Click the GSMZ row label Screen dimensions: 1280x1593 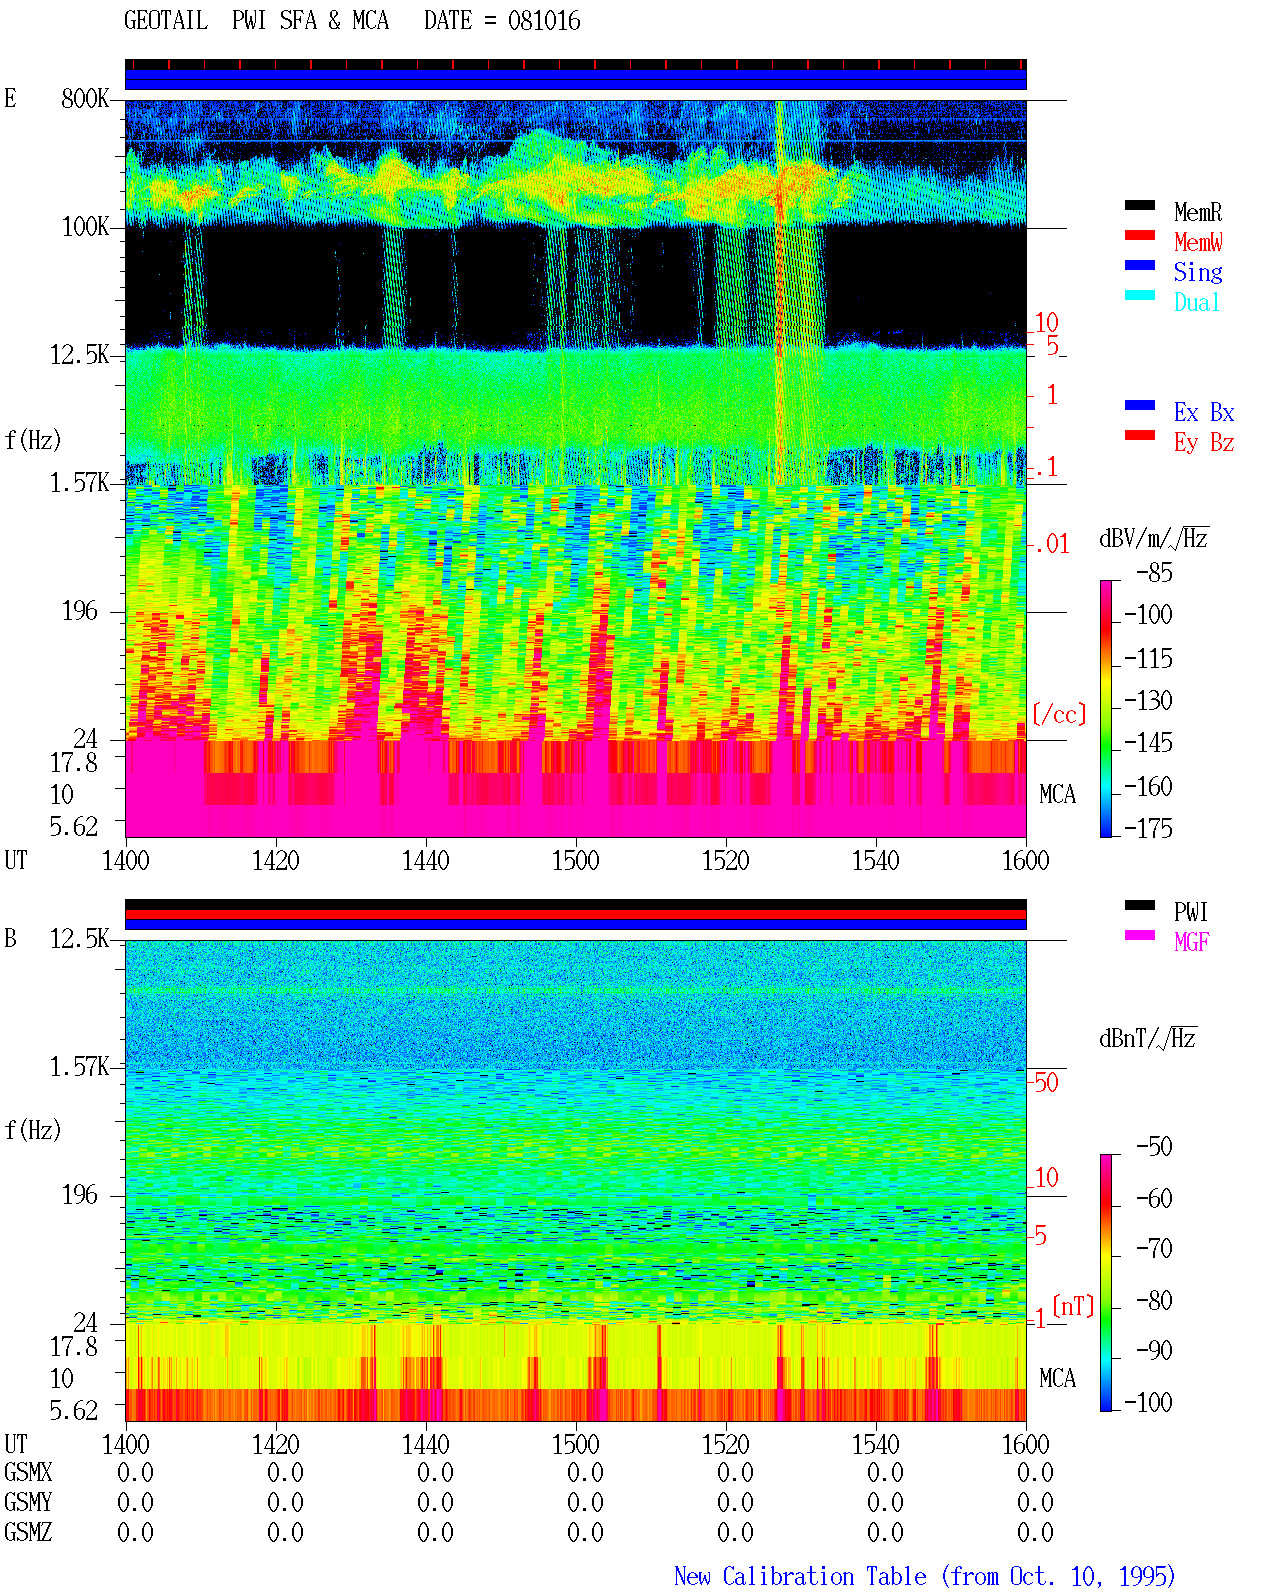28,1532
